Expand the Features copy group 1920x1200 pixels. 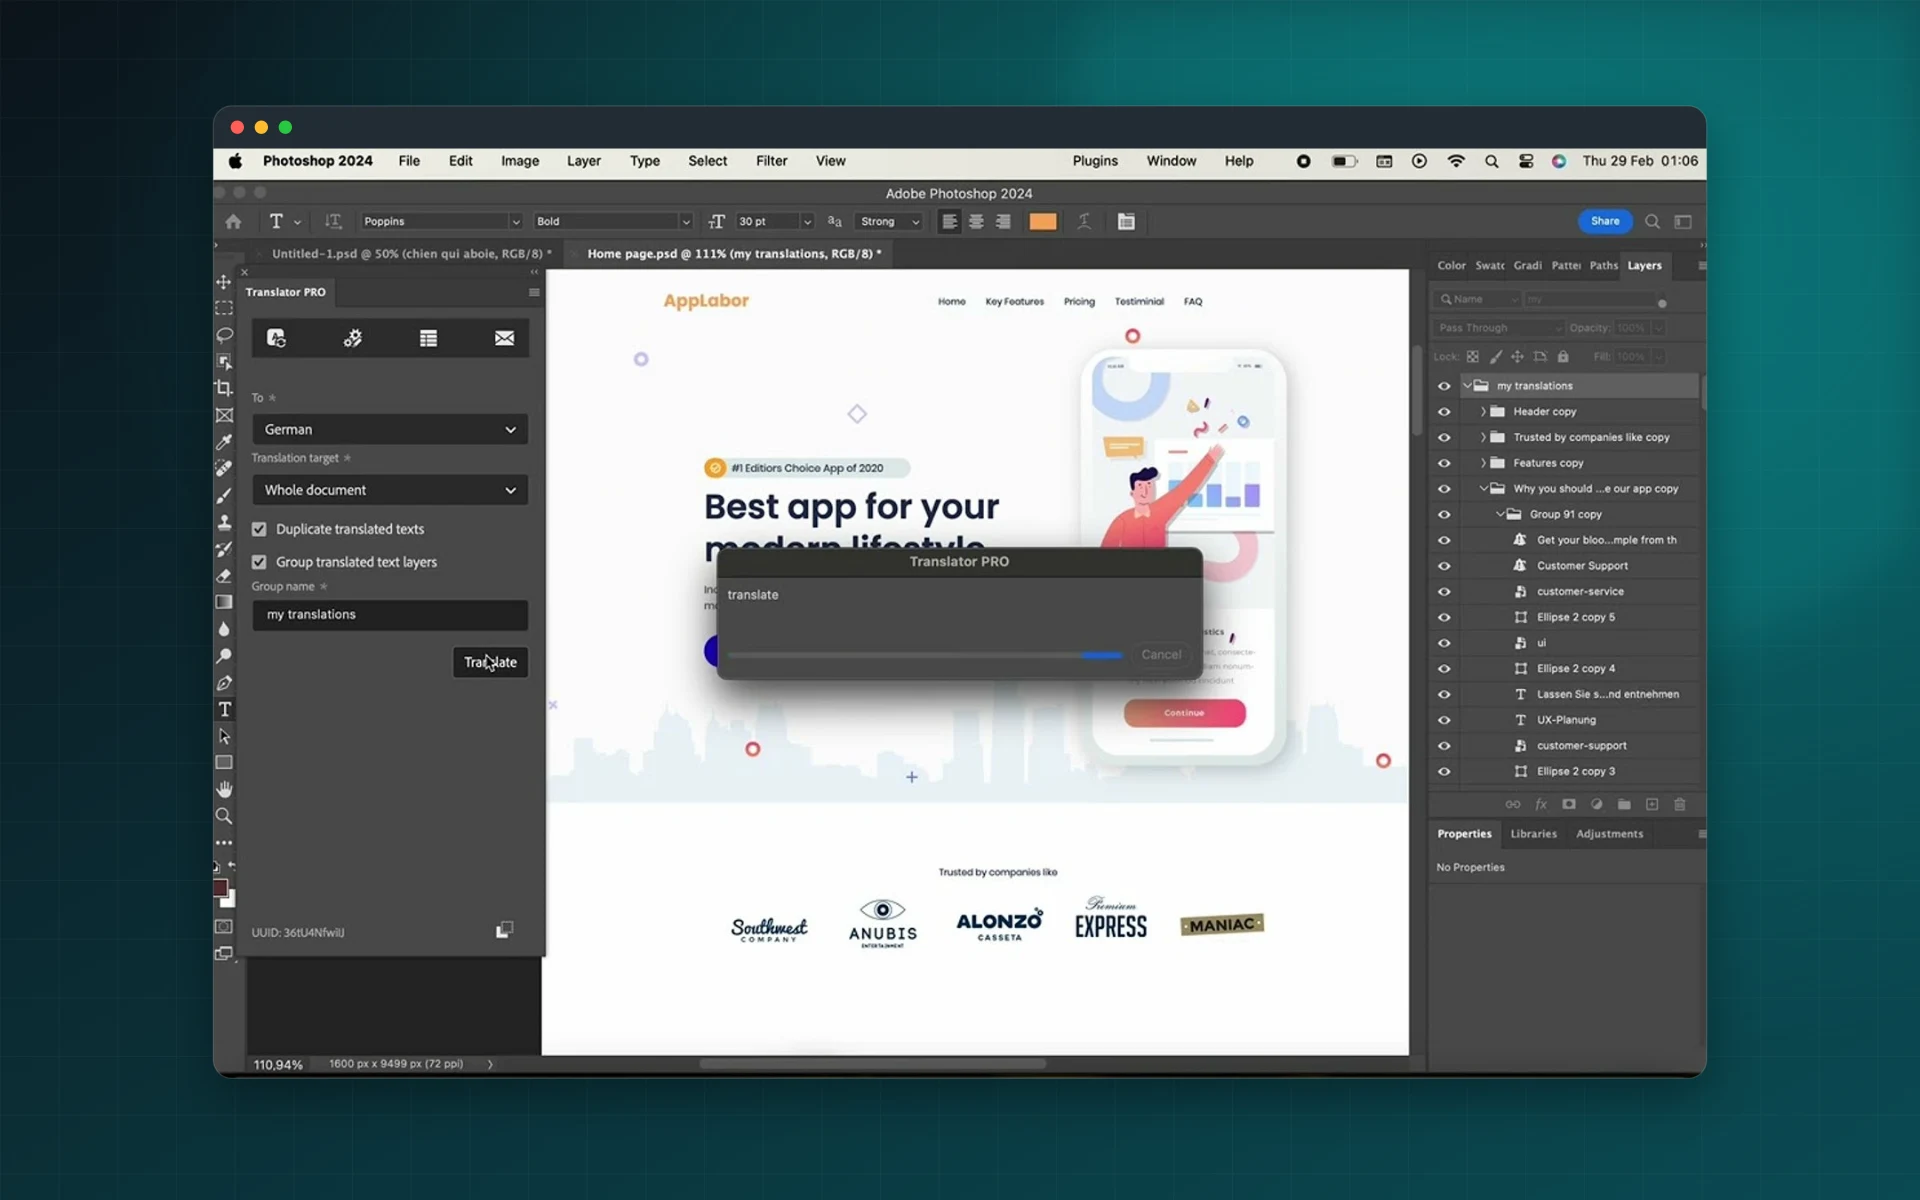tap(1483, 463)
